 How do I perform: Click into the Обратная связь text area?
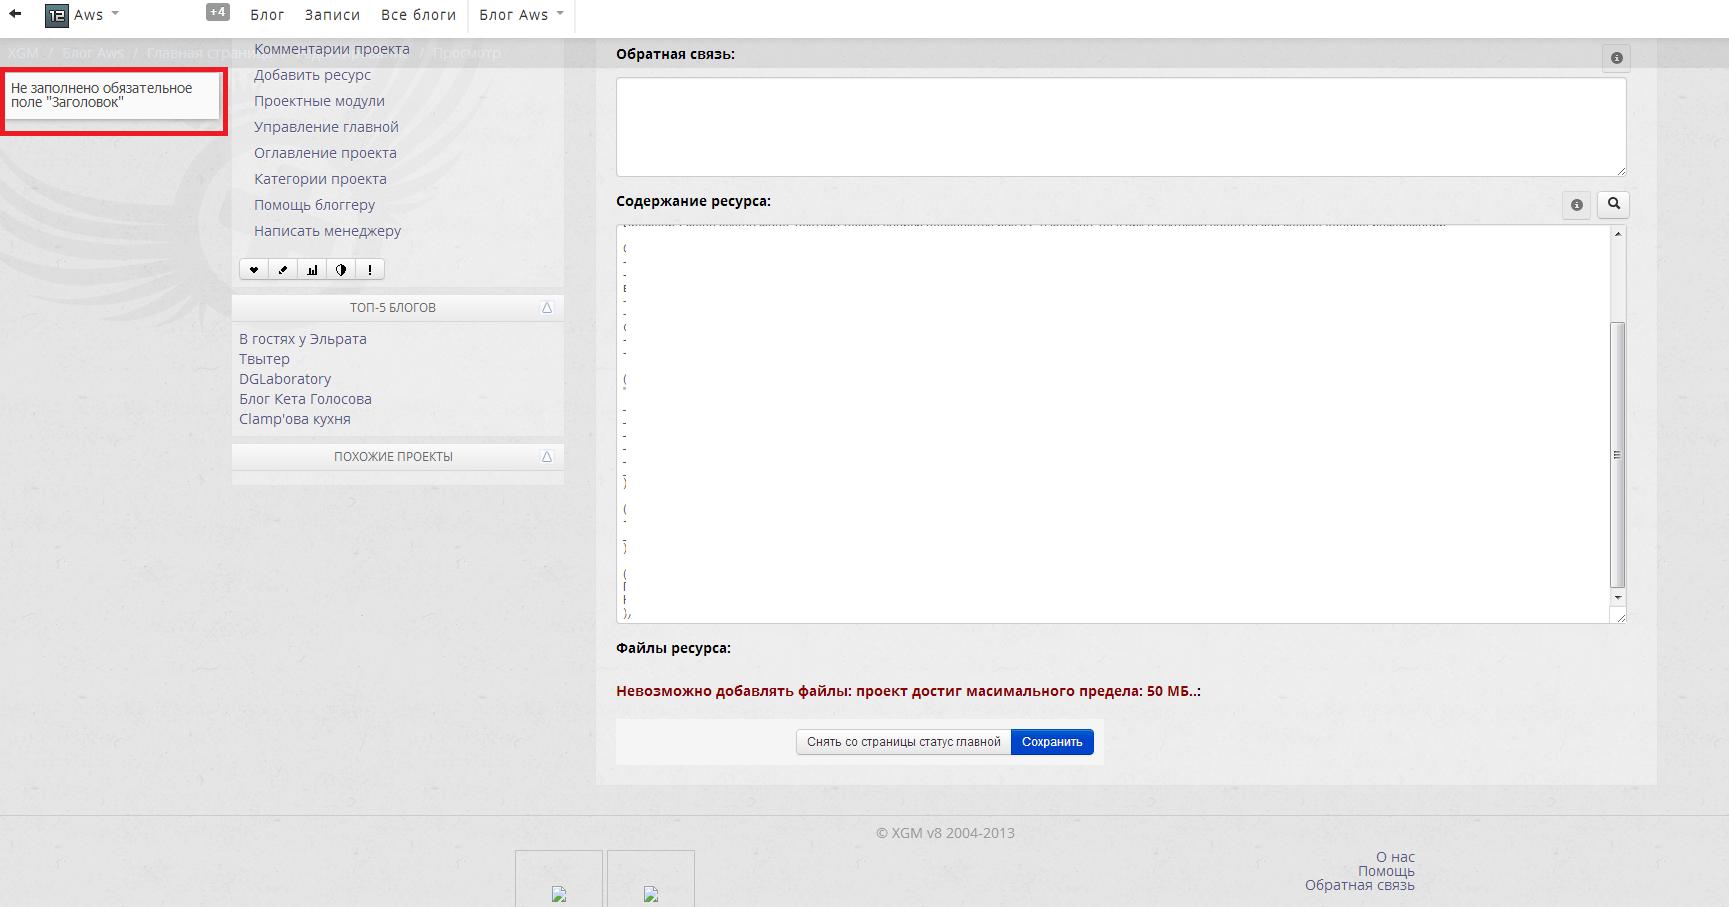(1121, 127)
